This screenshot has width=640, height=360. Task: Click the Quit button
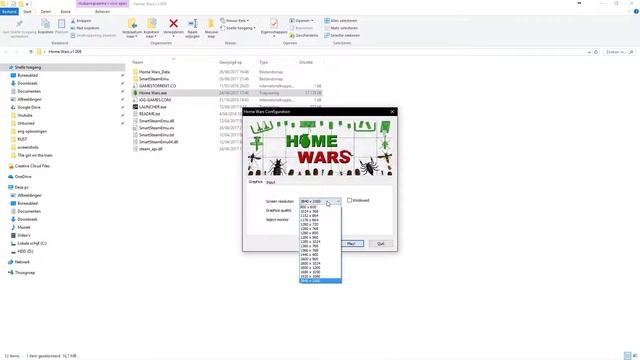pos(380,244)
